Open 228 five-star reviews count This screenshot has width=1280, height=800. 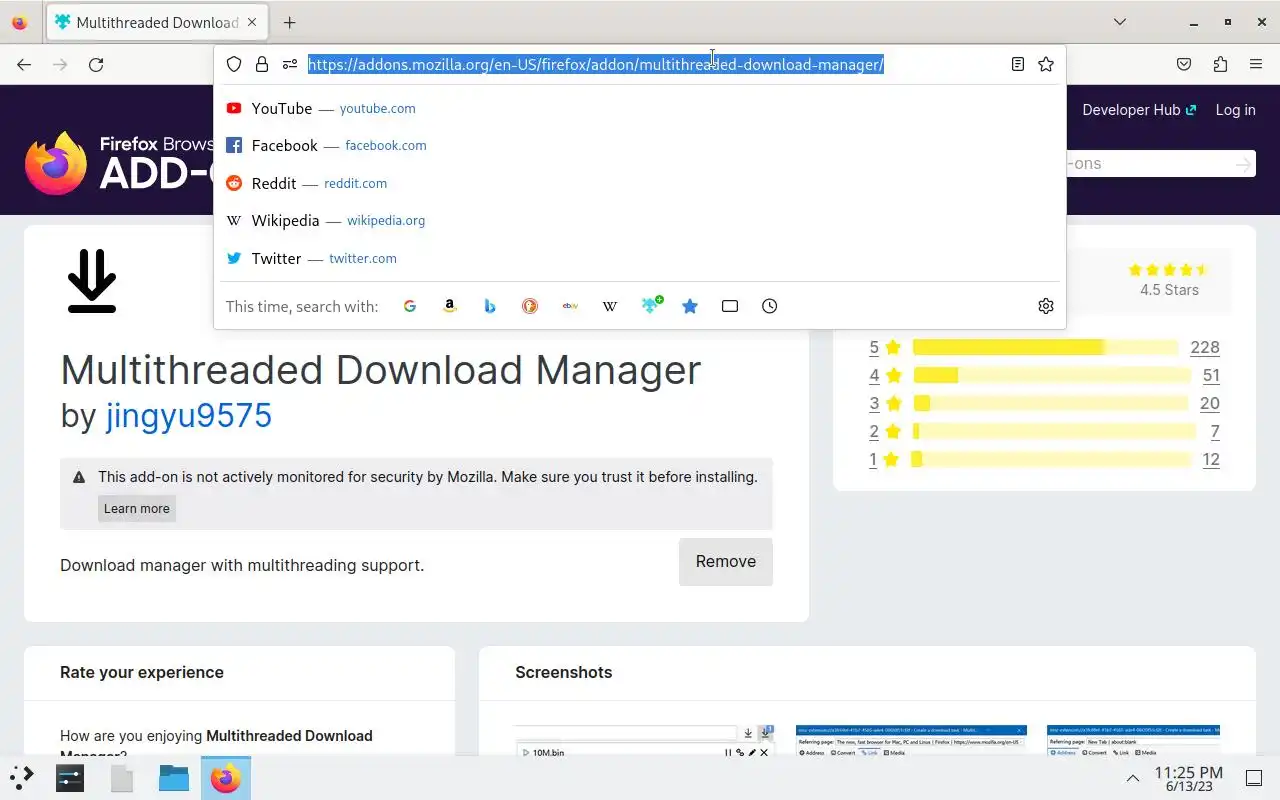click(1205, 347)
